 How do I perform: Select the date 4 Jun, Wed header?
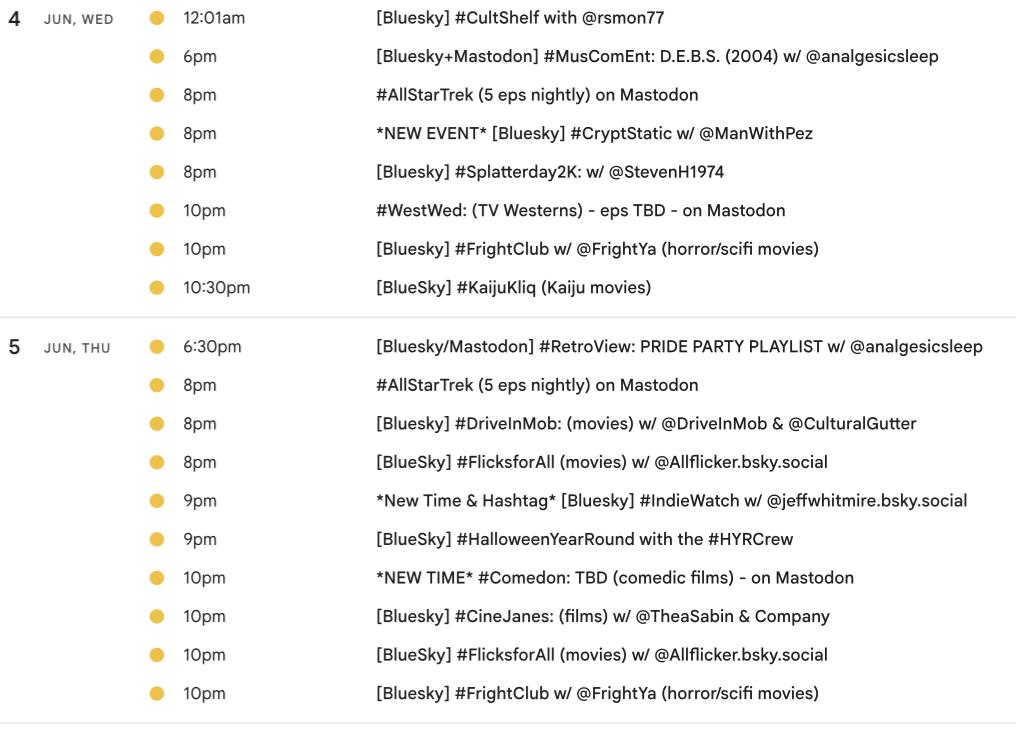tap(61, 19)
